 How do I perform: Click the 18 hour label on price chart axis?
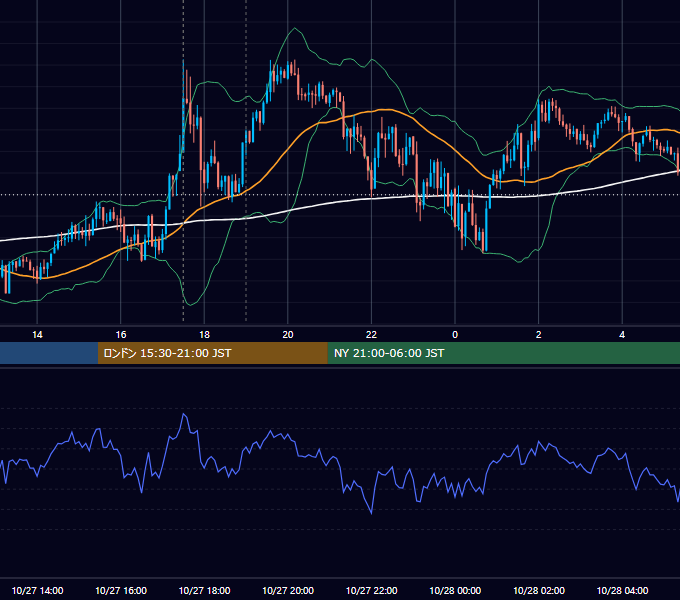pos(204,335)
